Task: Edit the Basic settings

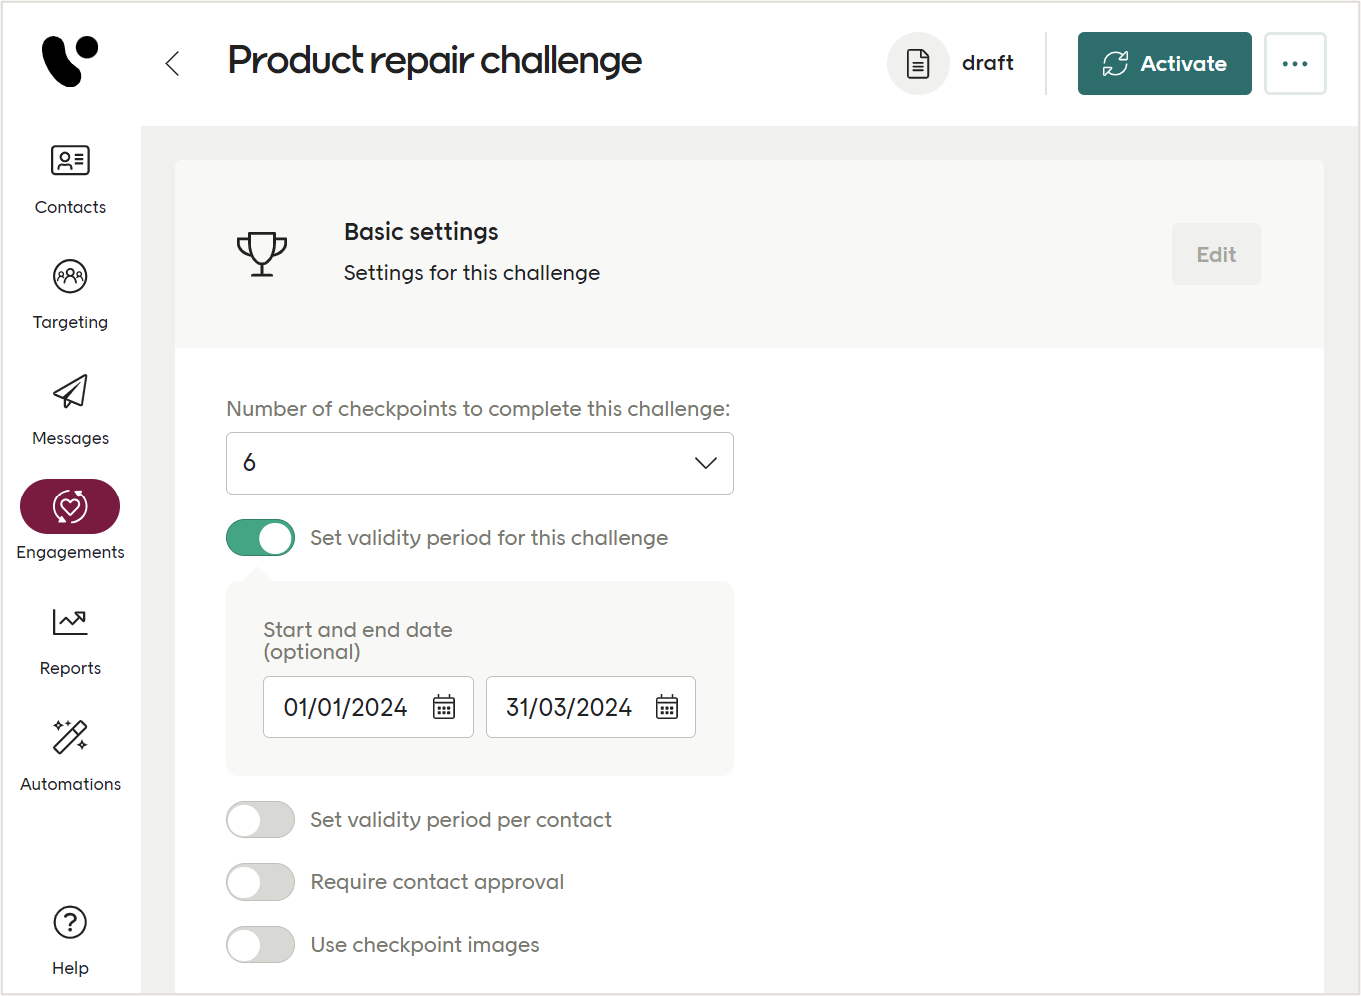Action: (1216, 254)
